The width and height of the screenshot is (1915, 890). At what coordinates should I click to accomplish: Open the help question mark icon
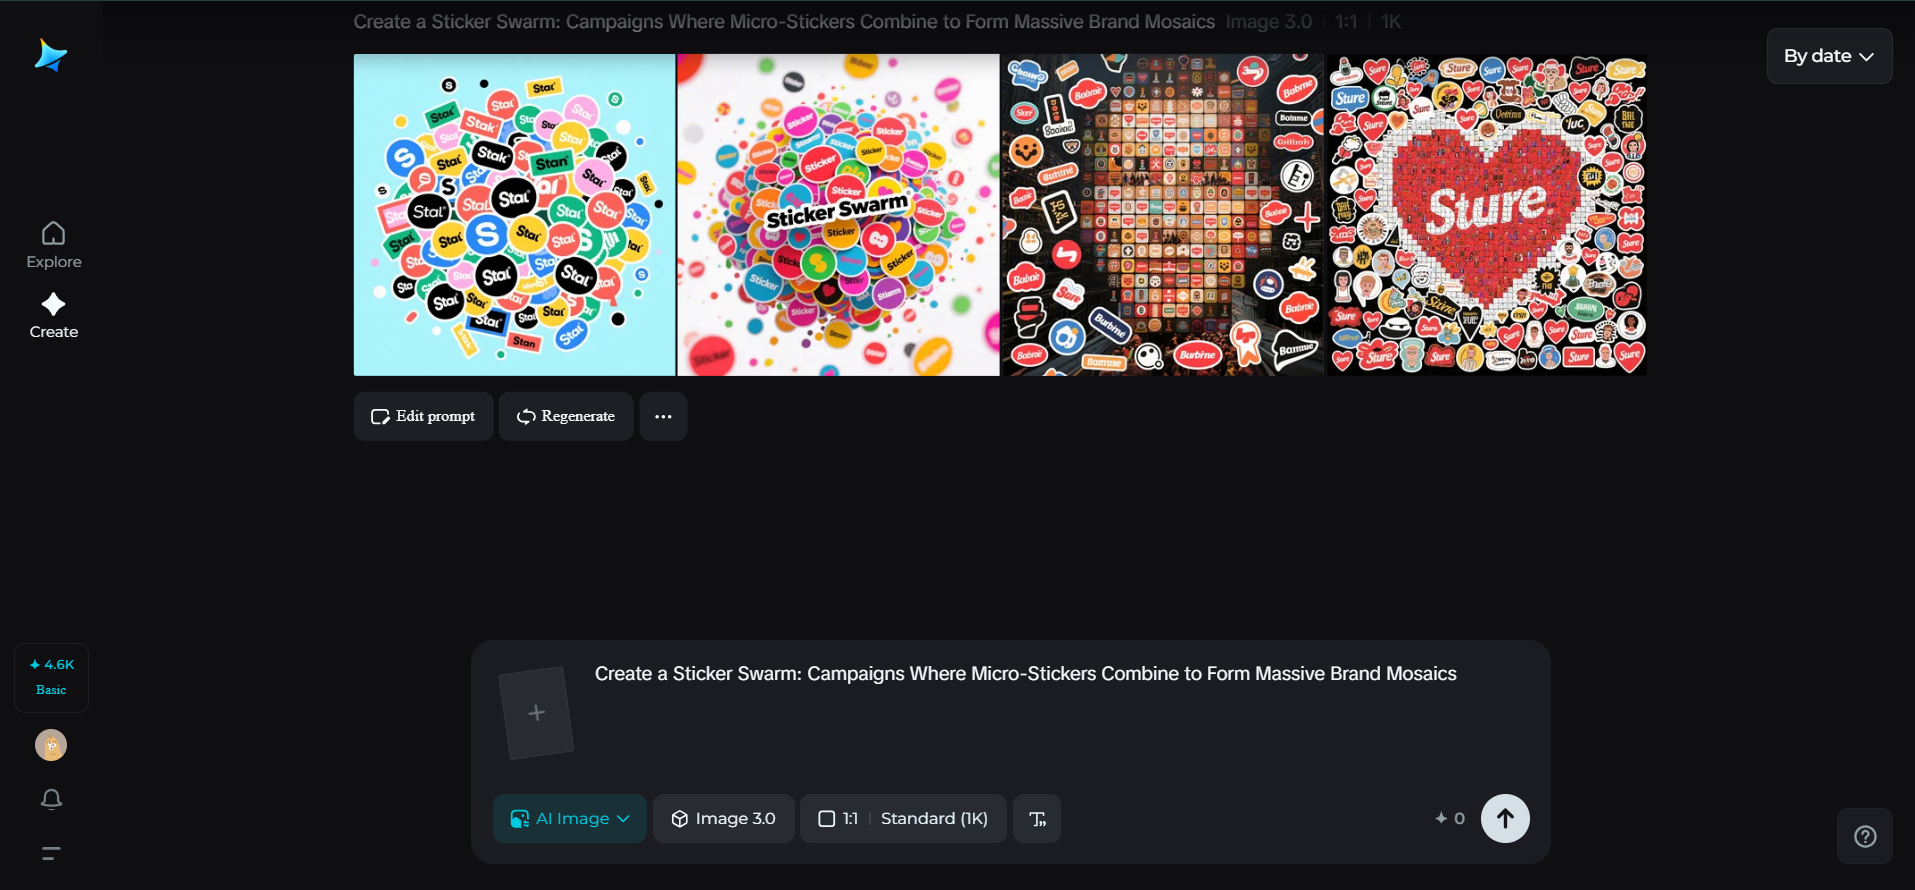1864,836
